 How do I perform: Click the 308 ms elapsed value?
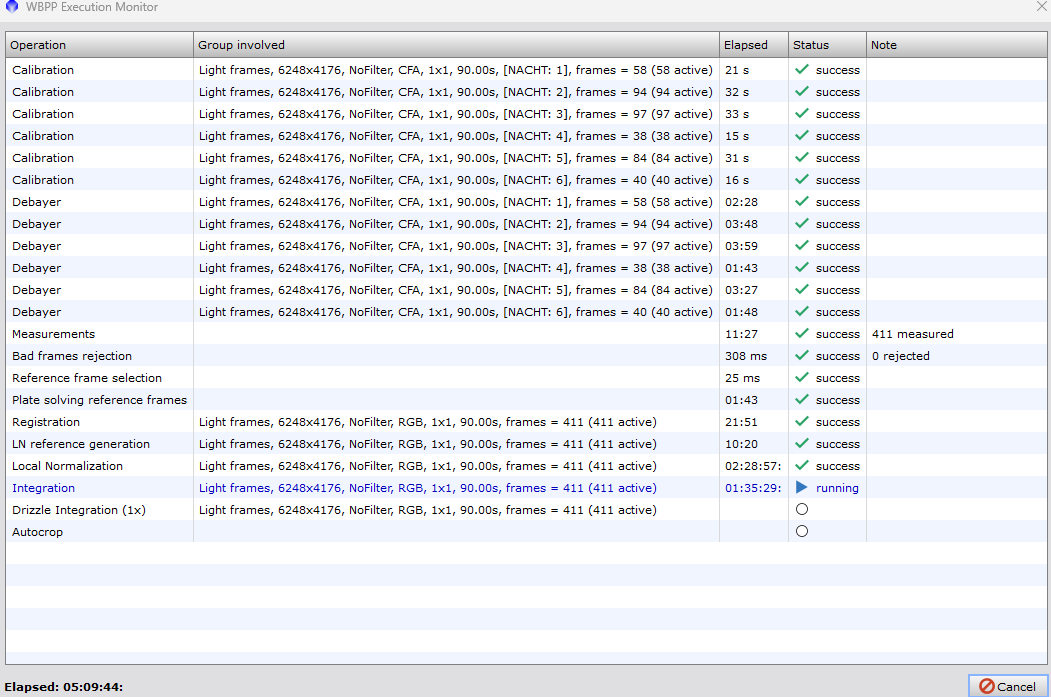(x=745, y=356)
